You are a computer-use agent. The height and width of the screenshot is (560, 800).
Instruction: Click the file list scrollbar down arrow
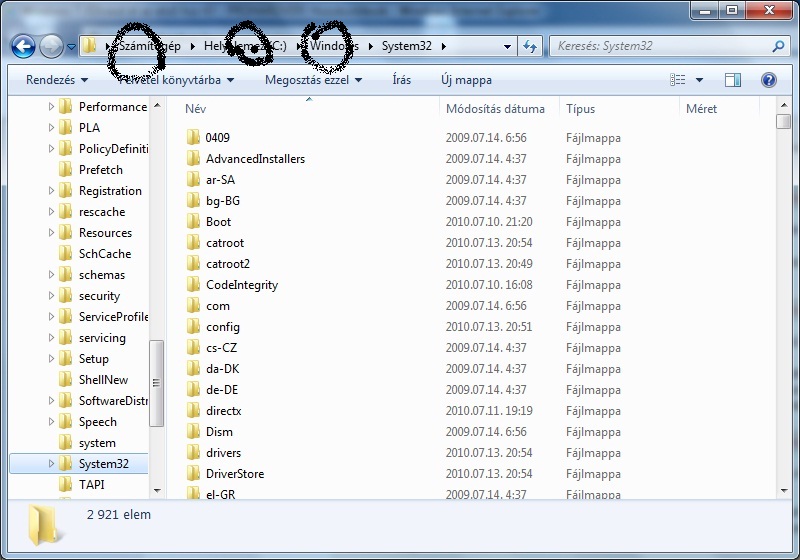[x=784, y=491]
